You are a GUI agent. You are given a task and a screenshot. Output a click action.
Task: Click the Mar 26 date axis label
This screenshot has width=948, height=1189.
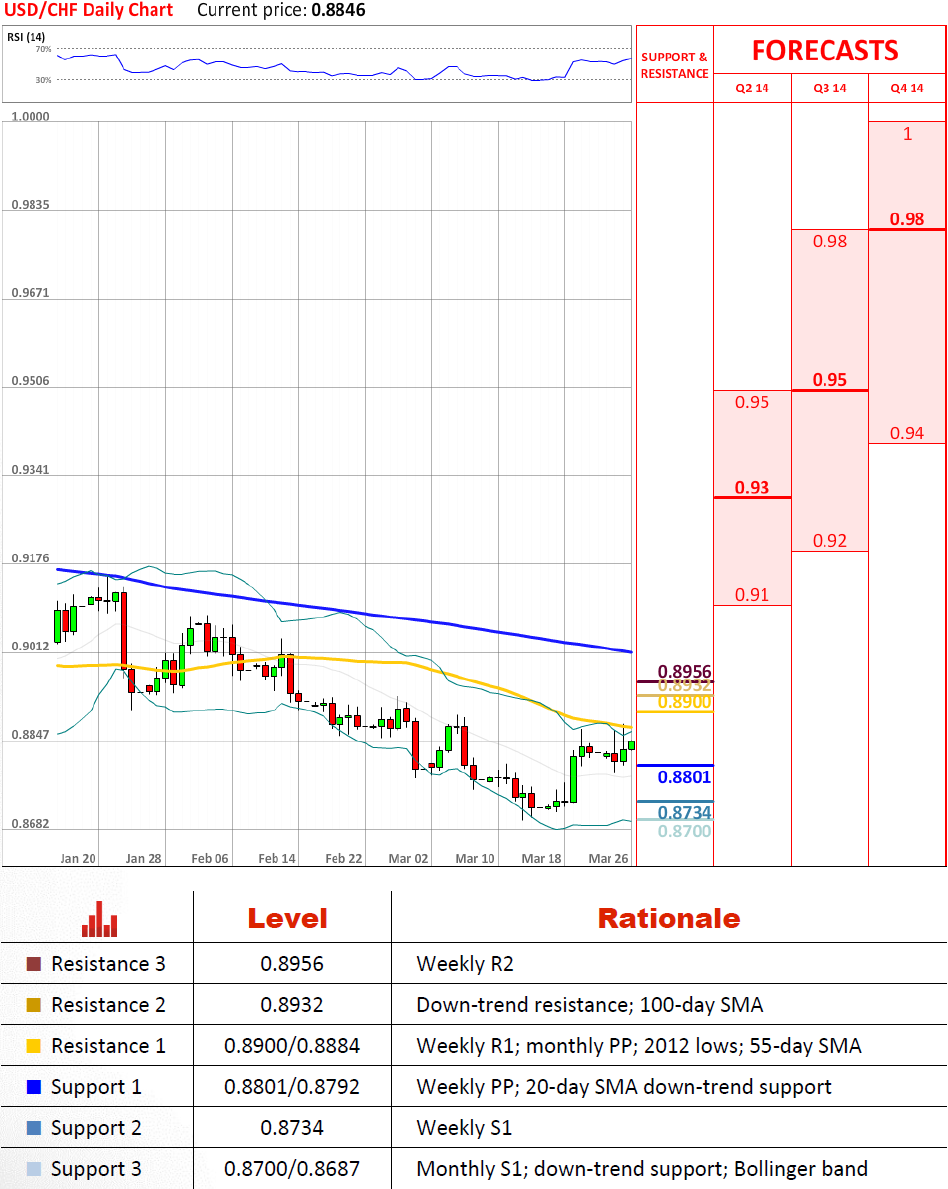point(608,858)
